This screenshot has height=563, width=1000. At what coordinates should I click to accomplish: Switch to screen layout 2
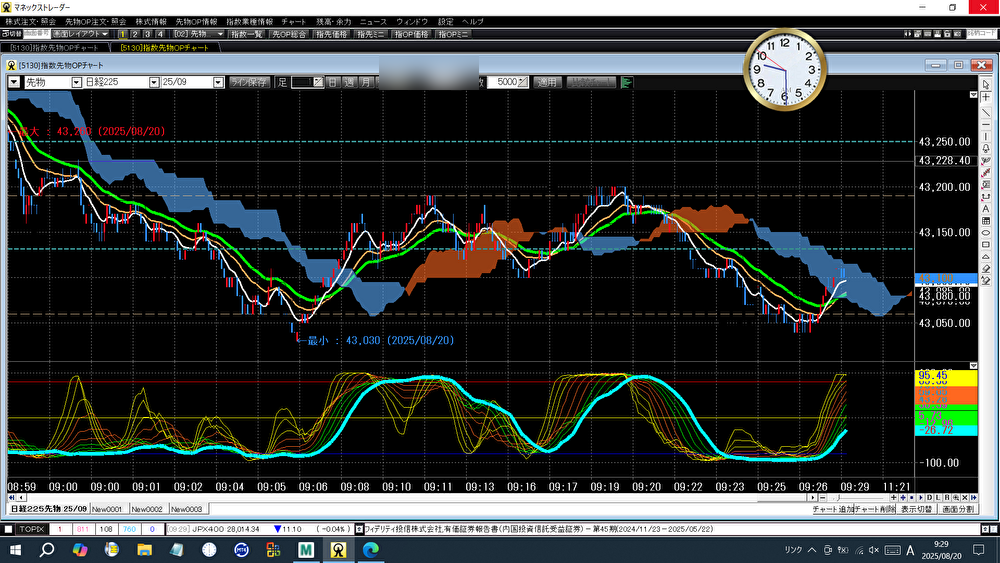(x=135, y=34)
